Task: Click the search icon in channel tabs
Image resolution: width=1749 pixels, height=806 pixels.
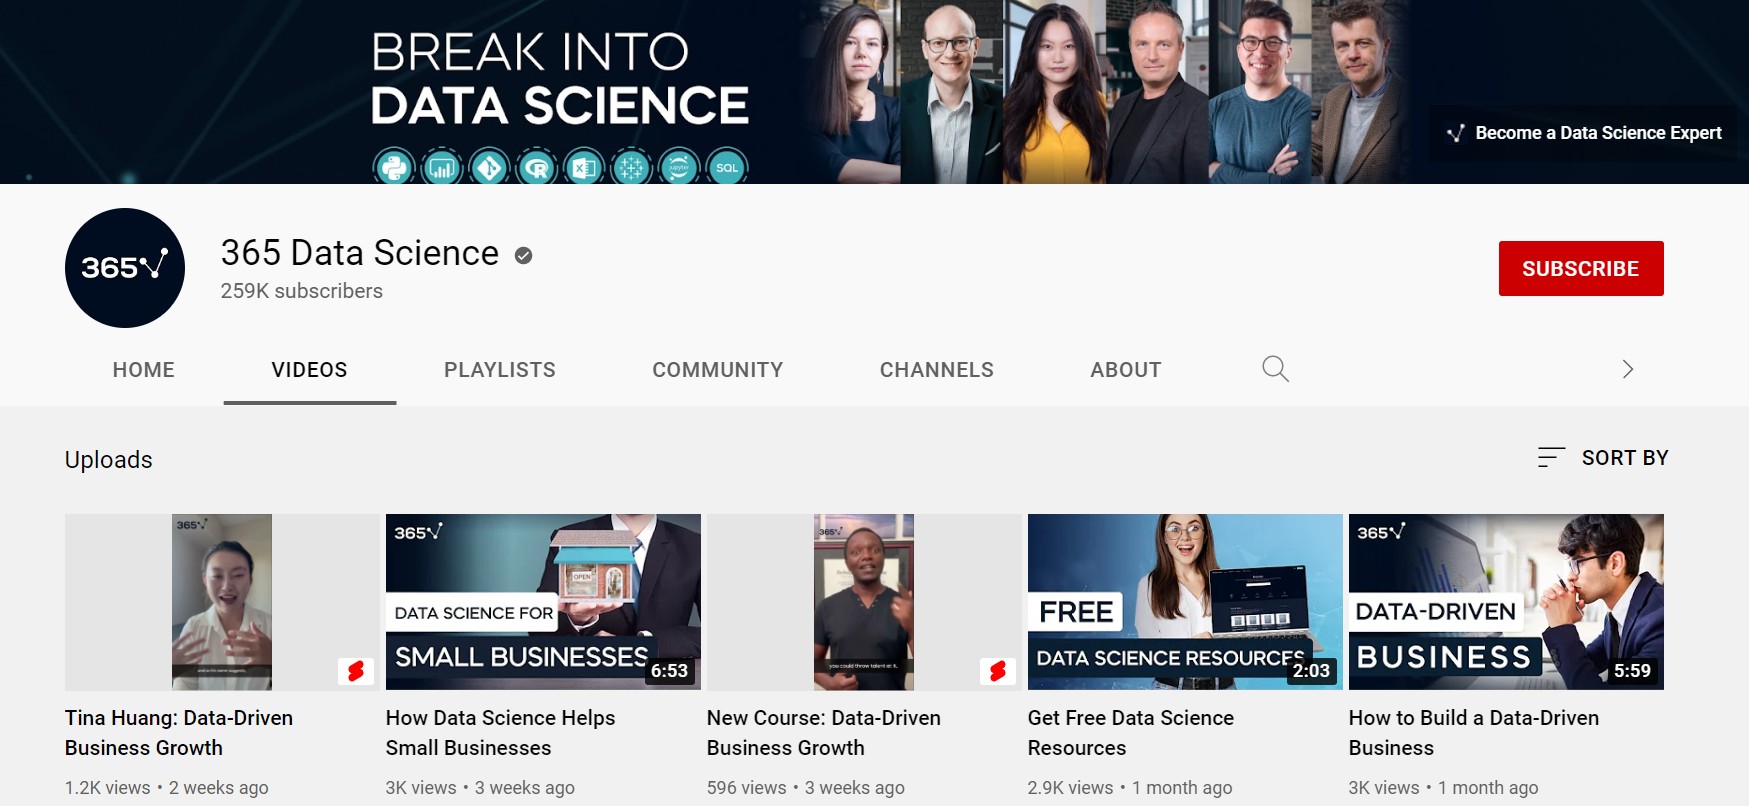Action: click(x=1275, y=369)
